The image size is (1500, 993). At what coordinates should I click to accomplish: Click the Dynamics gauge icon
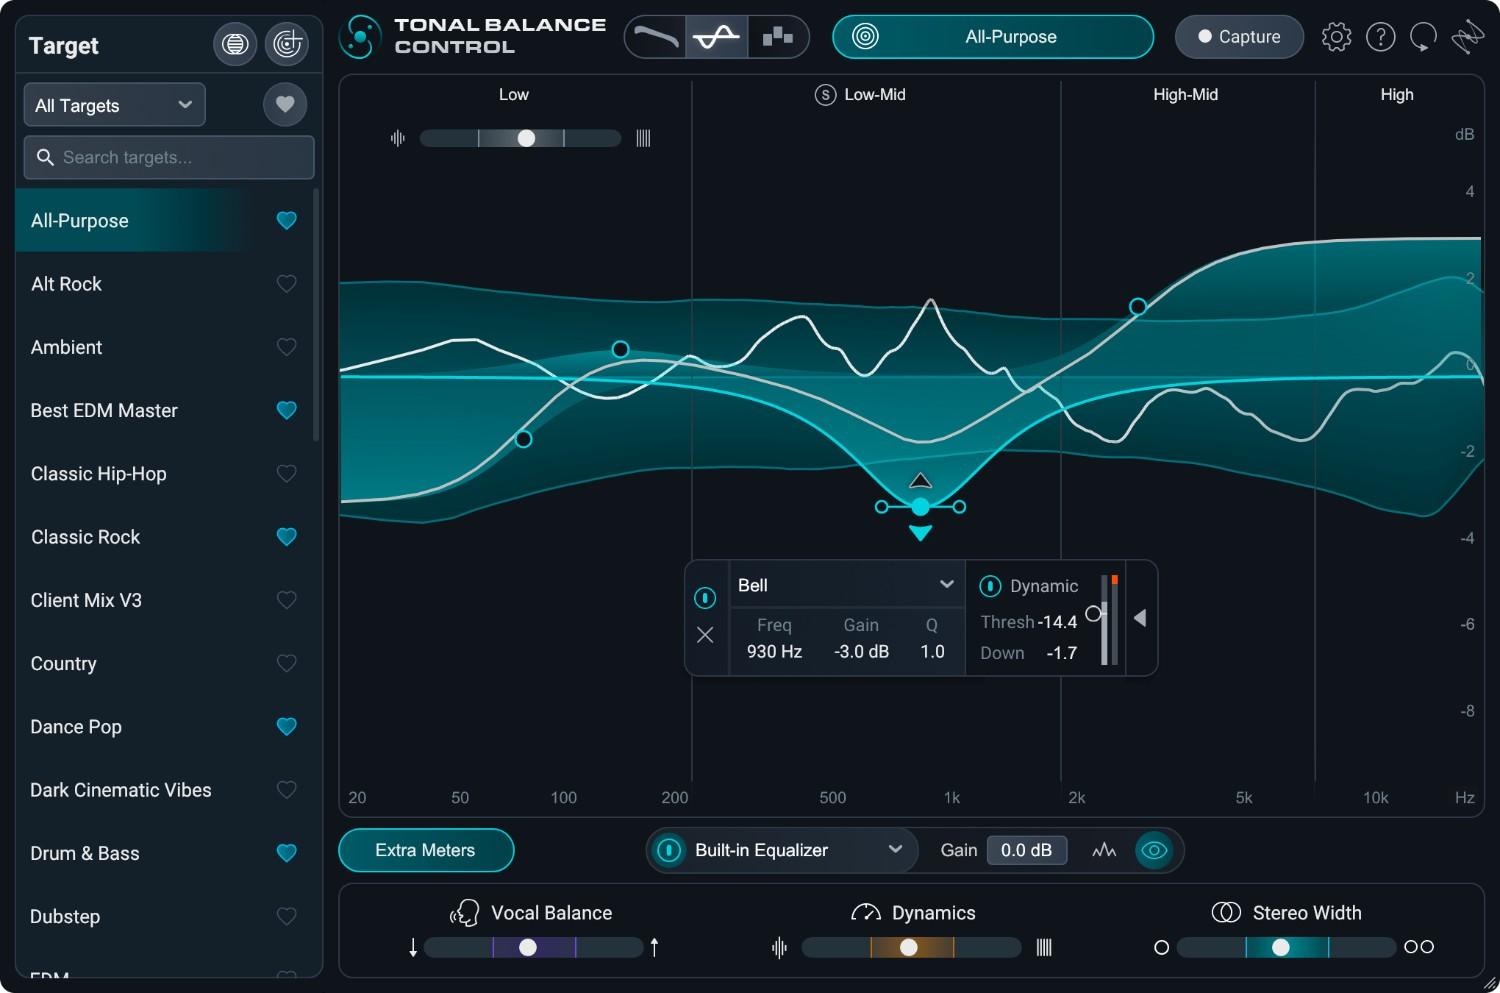[866, 912]
